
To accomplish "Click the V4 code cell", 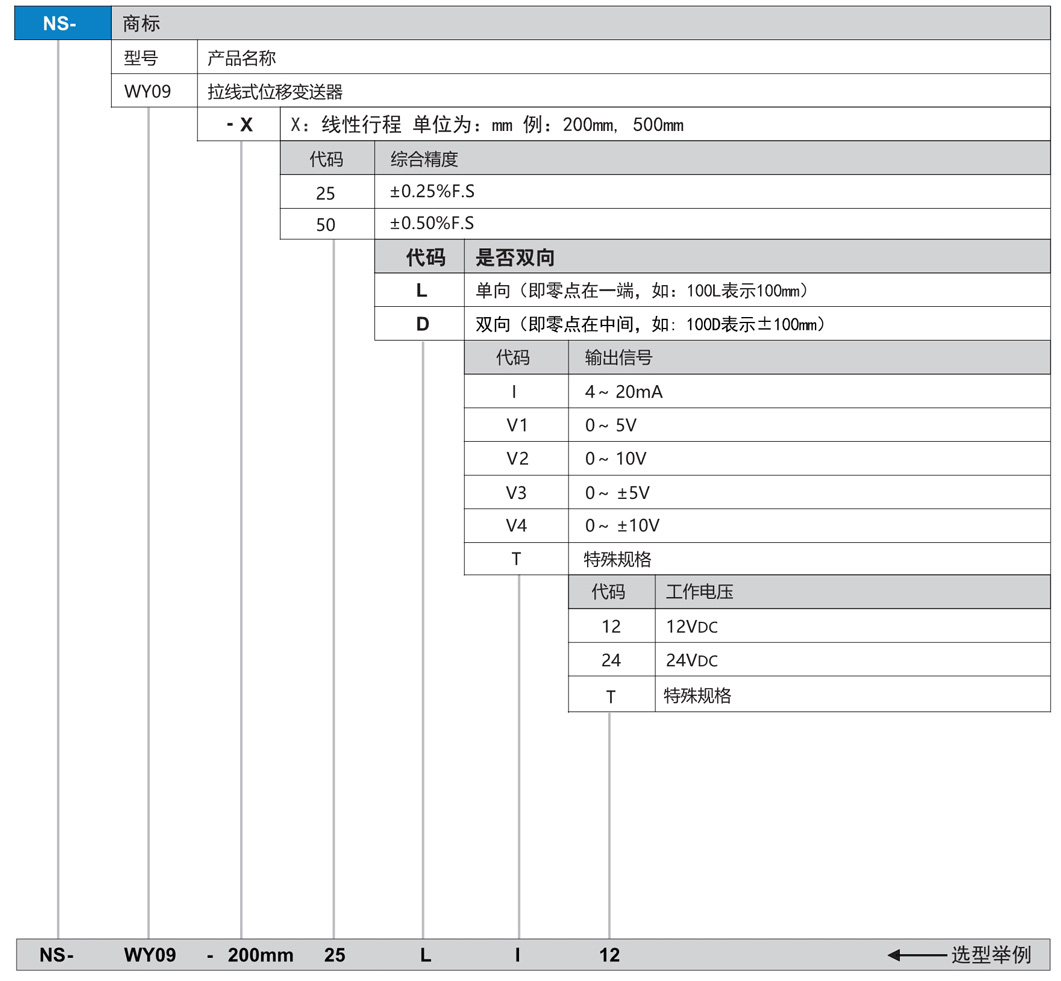I will 516,526.
